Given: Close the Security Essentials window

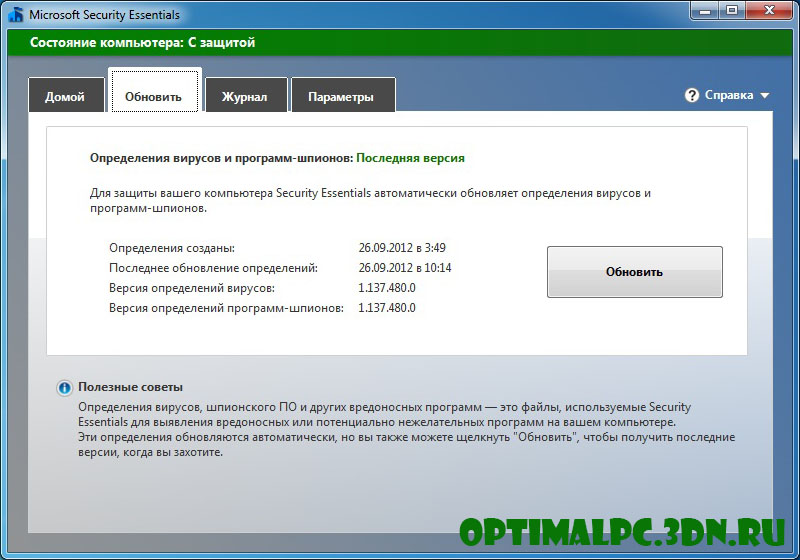Looking at the screenshot, I should [769, 11].
